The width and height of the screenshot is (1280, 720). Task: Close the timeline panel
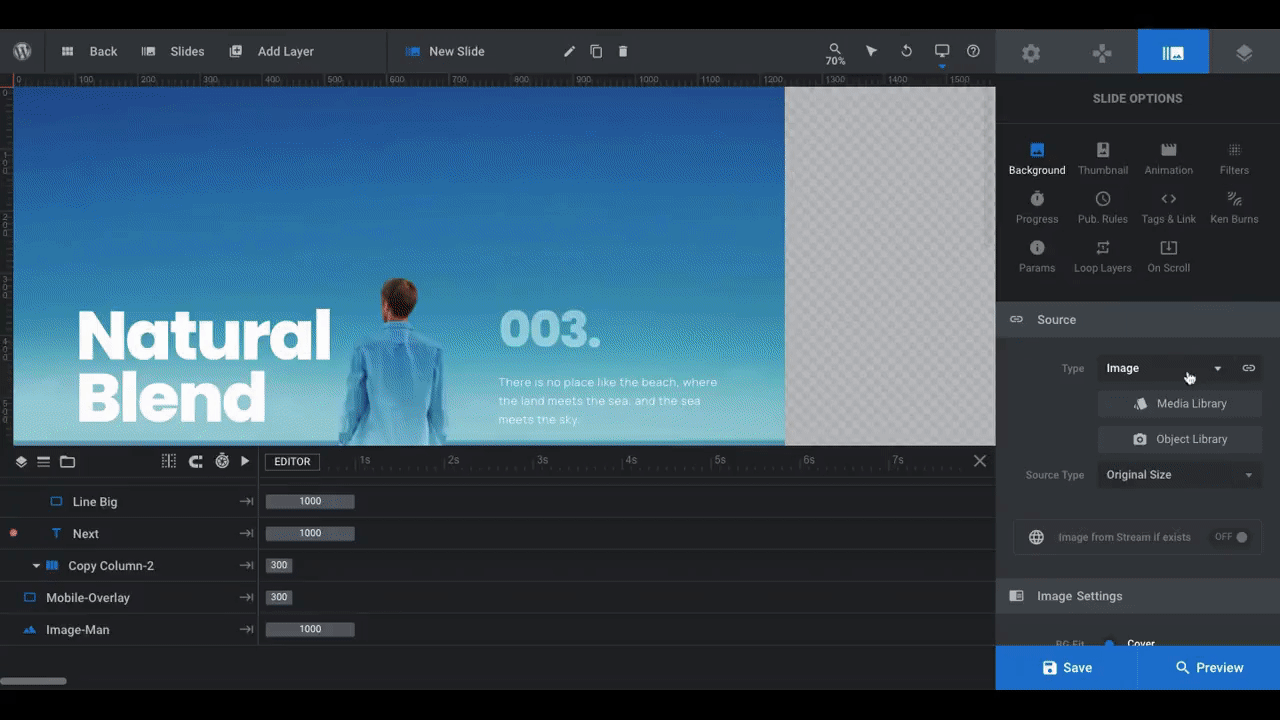[980, 461]
